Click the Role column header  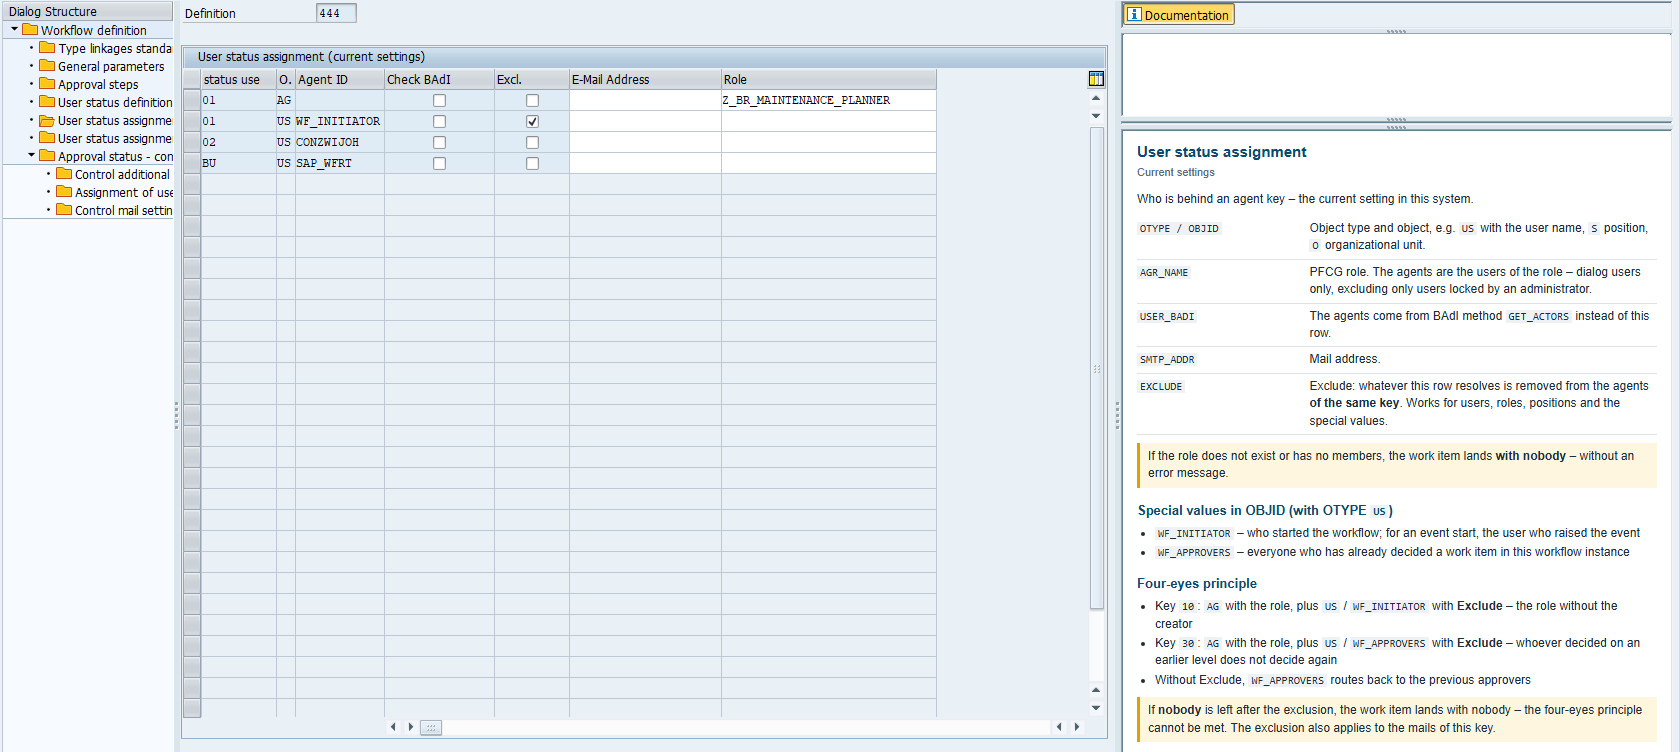point(829,79)
